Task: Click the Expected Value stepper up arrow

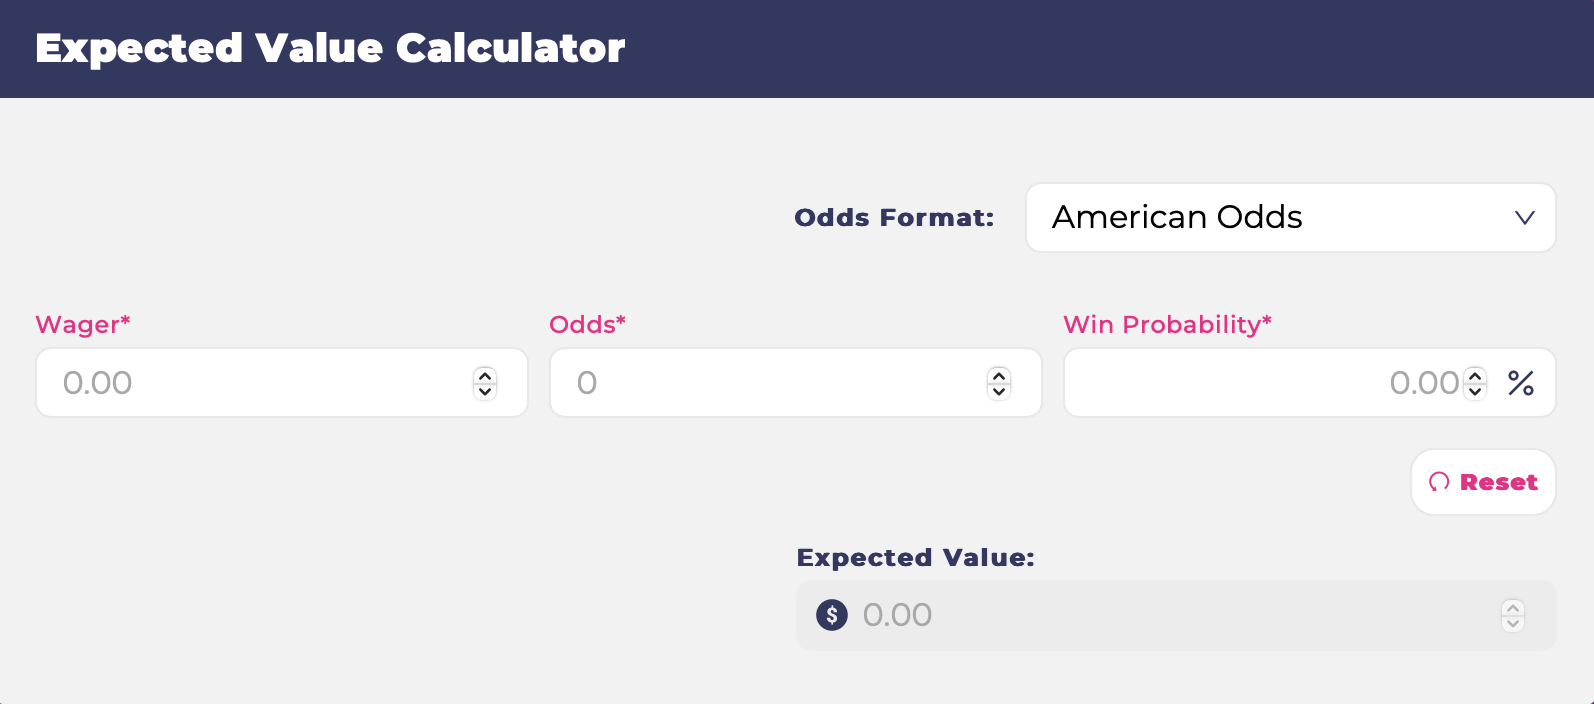Action: [x=1513, y=609]
